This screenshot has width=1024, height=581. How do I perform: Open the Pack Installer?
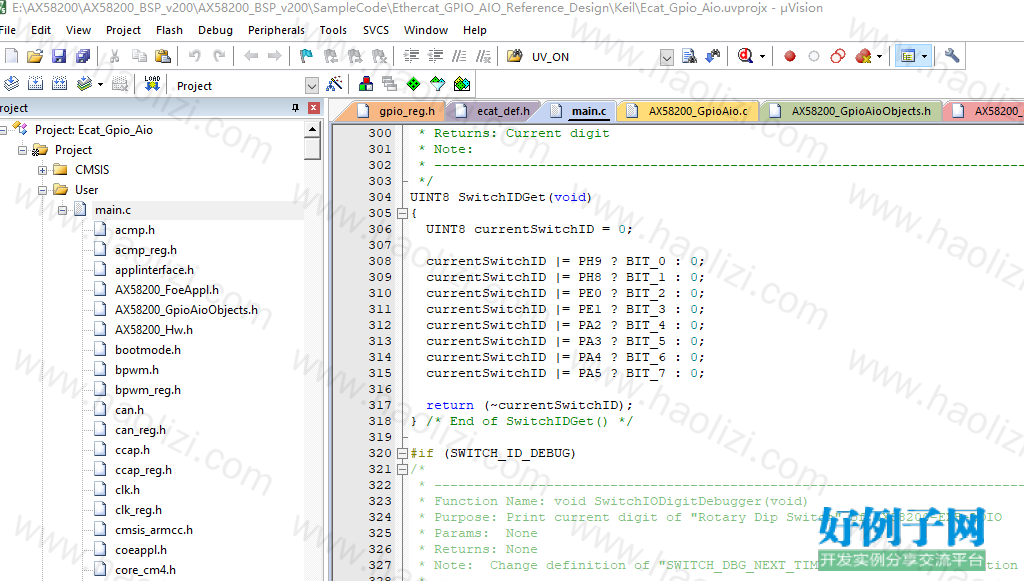click(462, 84)
